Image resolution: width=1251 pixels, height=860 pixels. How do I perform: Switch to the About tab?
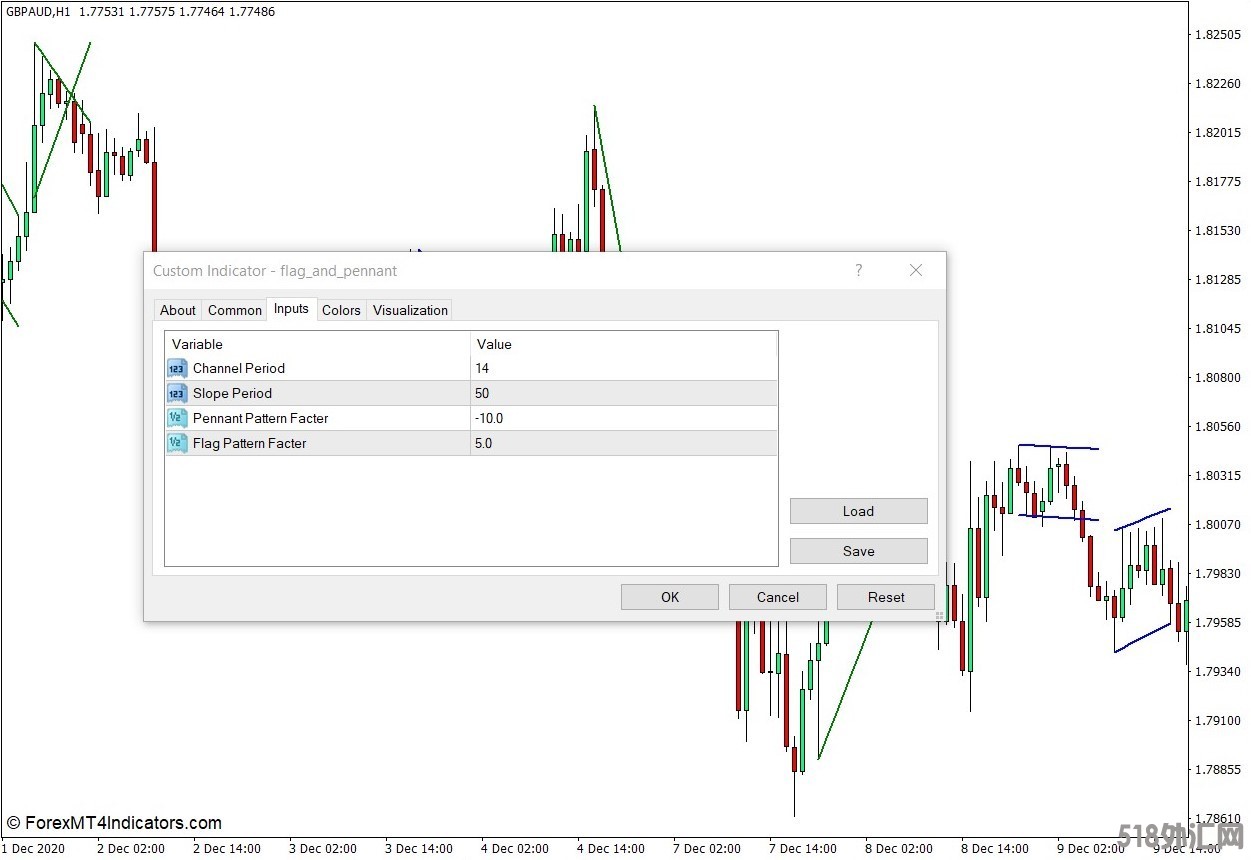click(178, 311)
